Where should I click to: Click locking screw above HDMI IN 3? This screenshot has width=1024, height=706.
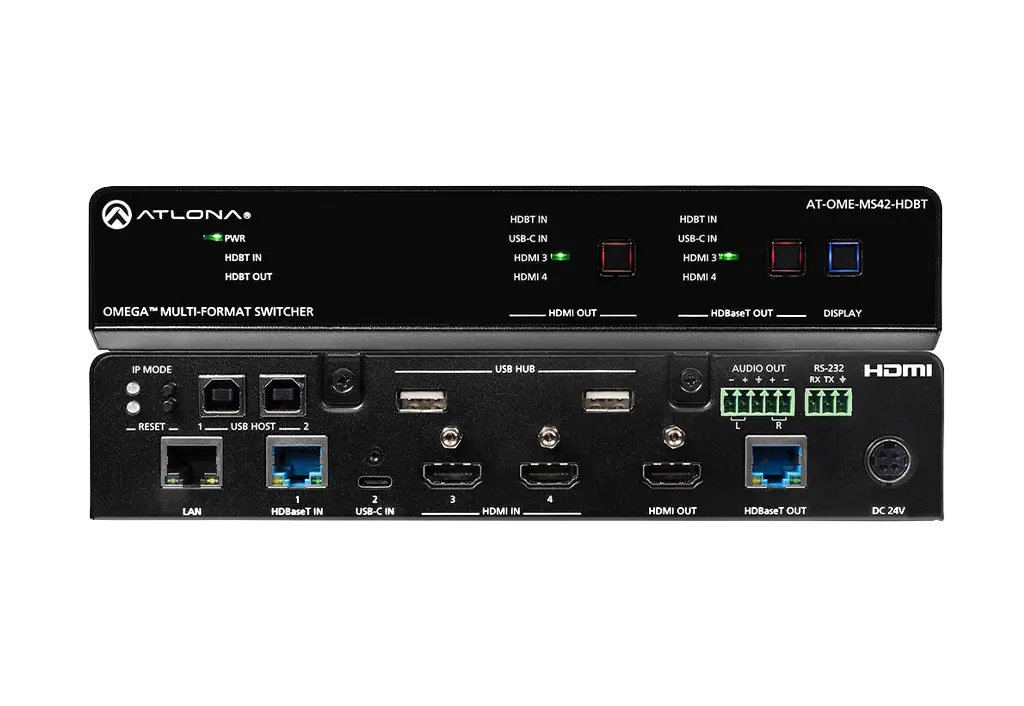pos(450,437)
